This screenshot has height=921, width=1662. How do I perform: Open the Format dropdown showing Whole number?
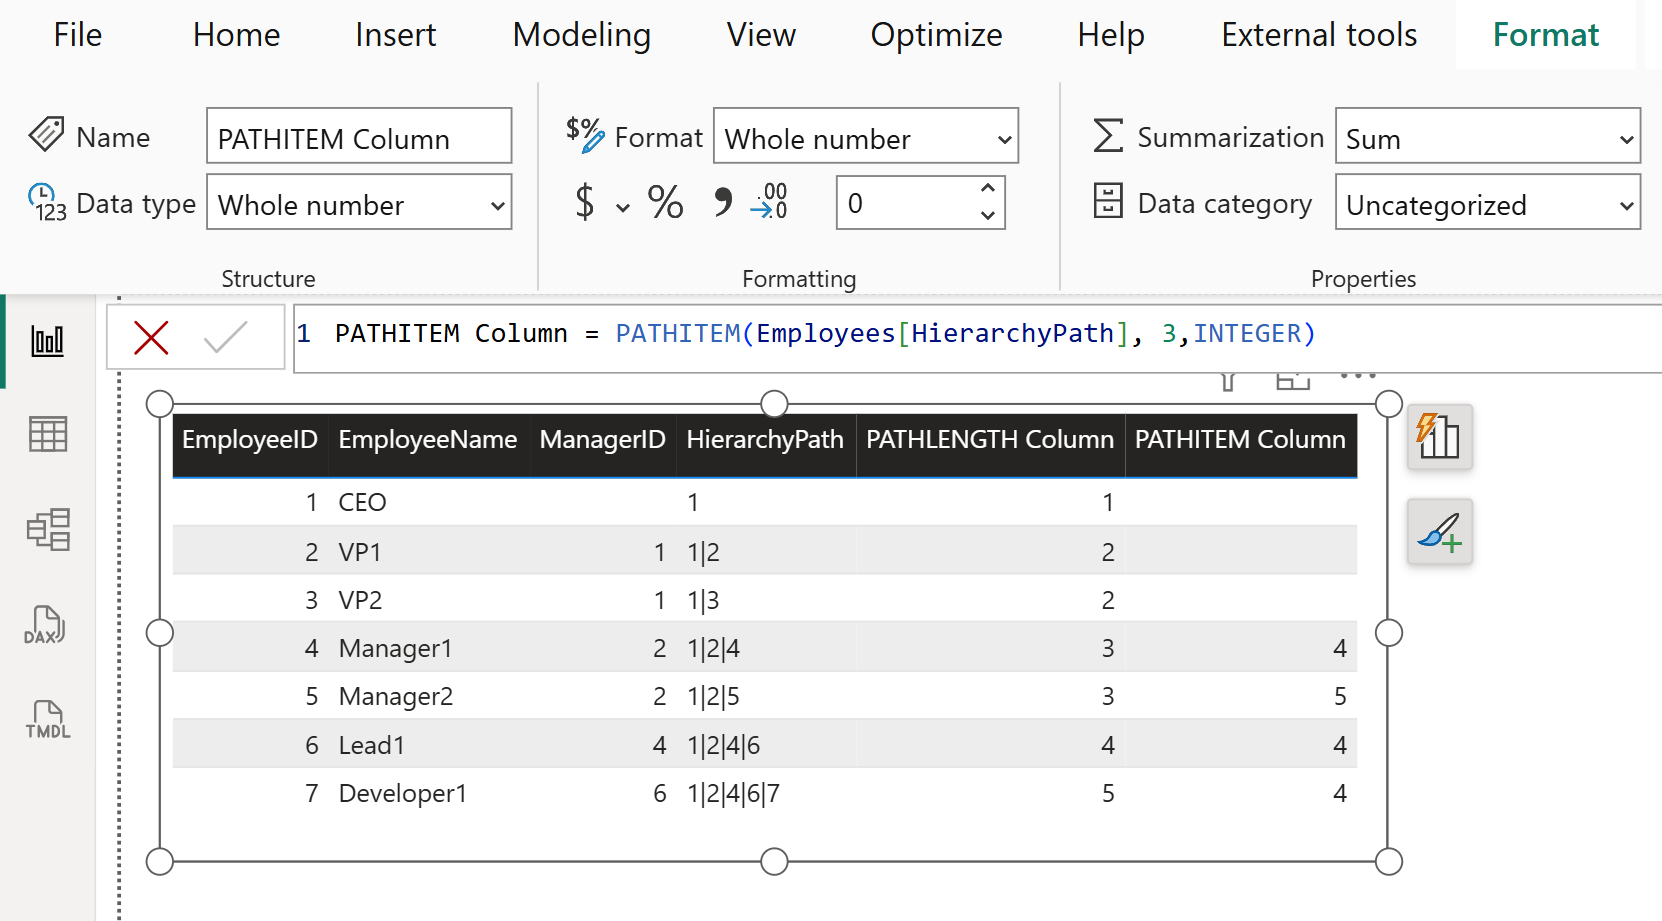pos(866,137)
